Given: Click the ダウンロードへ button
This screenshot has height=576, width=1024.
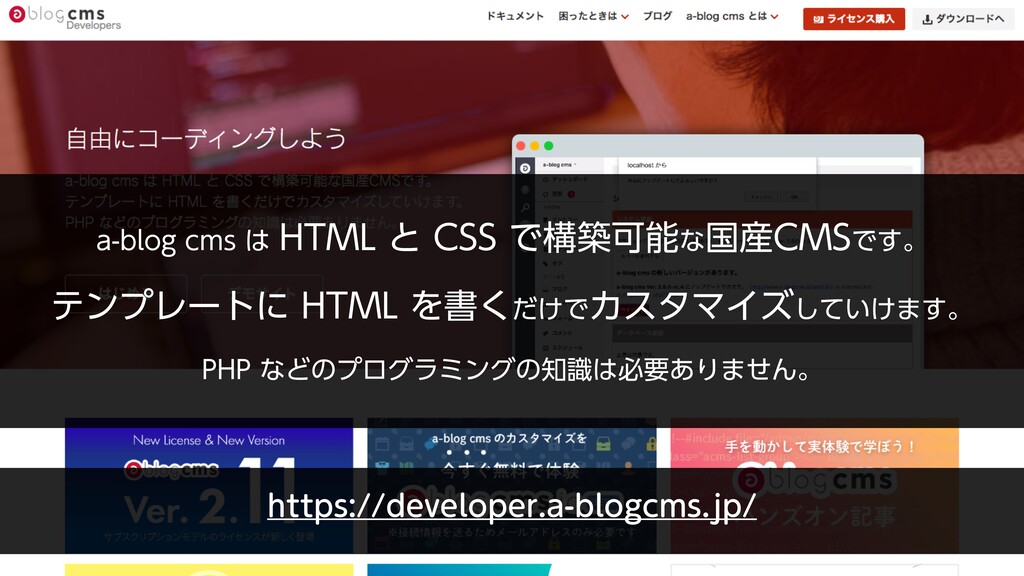Looking at the screenshot, I should pyautogui.click(x=963, y=19).
